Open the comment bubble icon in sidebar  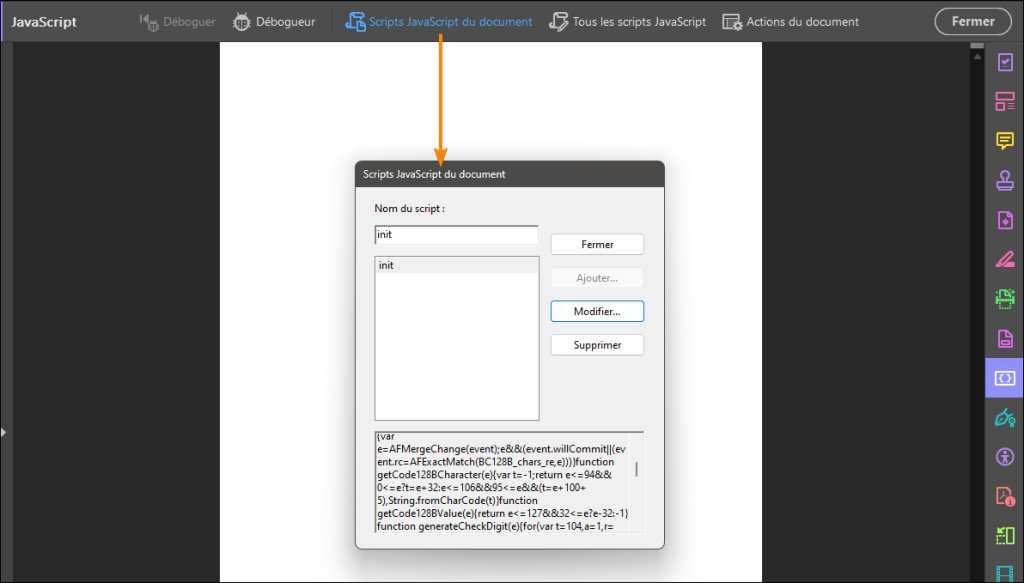pos(1004,141)
